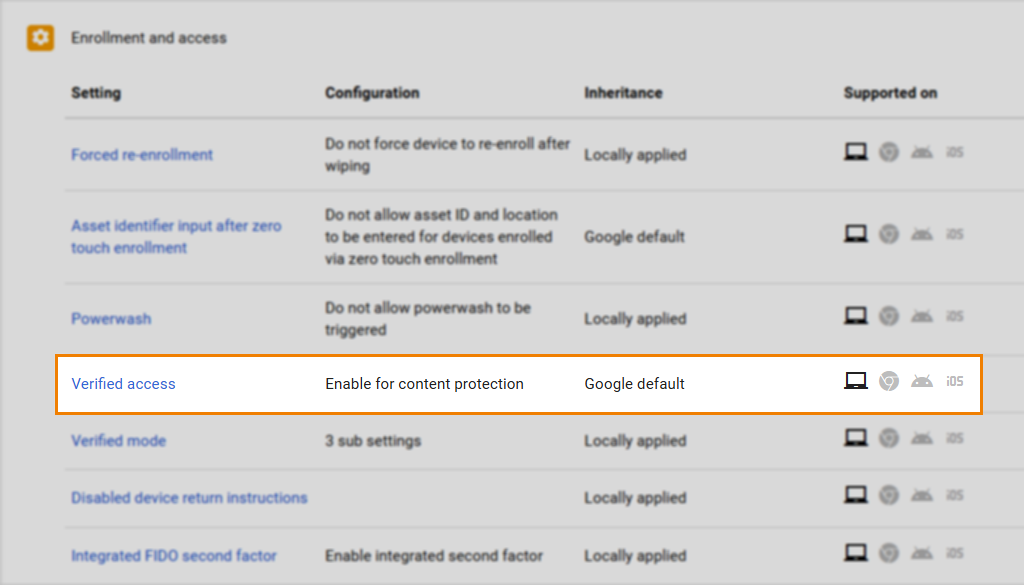
Task: Open the Powerwash setting
Action: coord(111,319)
